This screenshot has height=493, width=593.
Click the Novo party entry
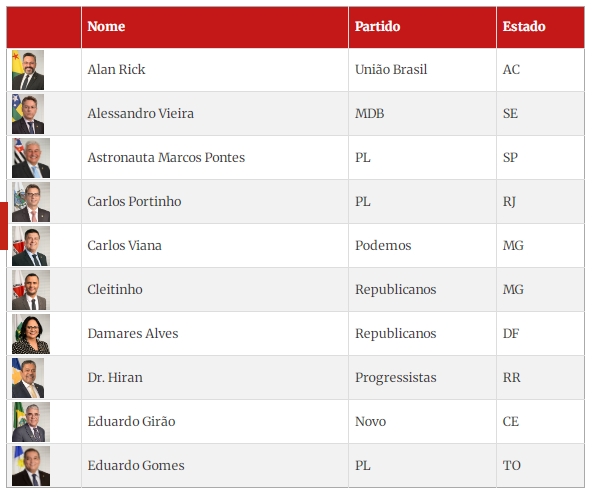tap(370, 422)
